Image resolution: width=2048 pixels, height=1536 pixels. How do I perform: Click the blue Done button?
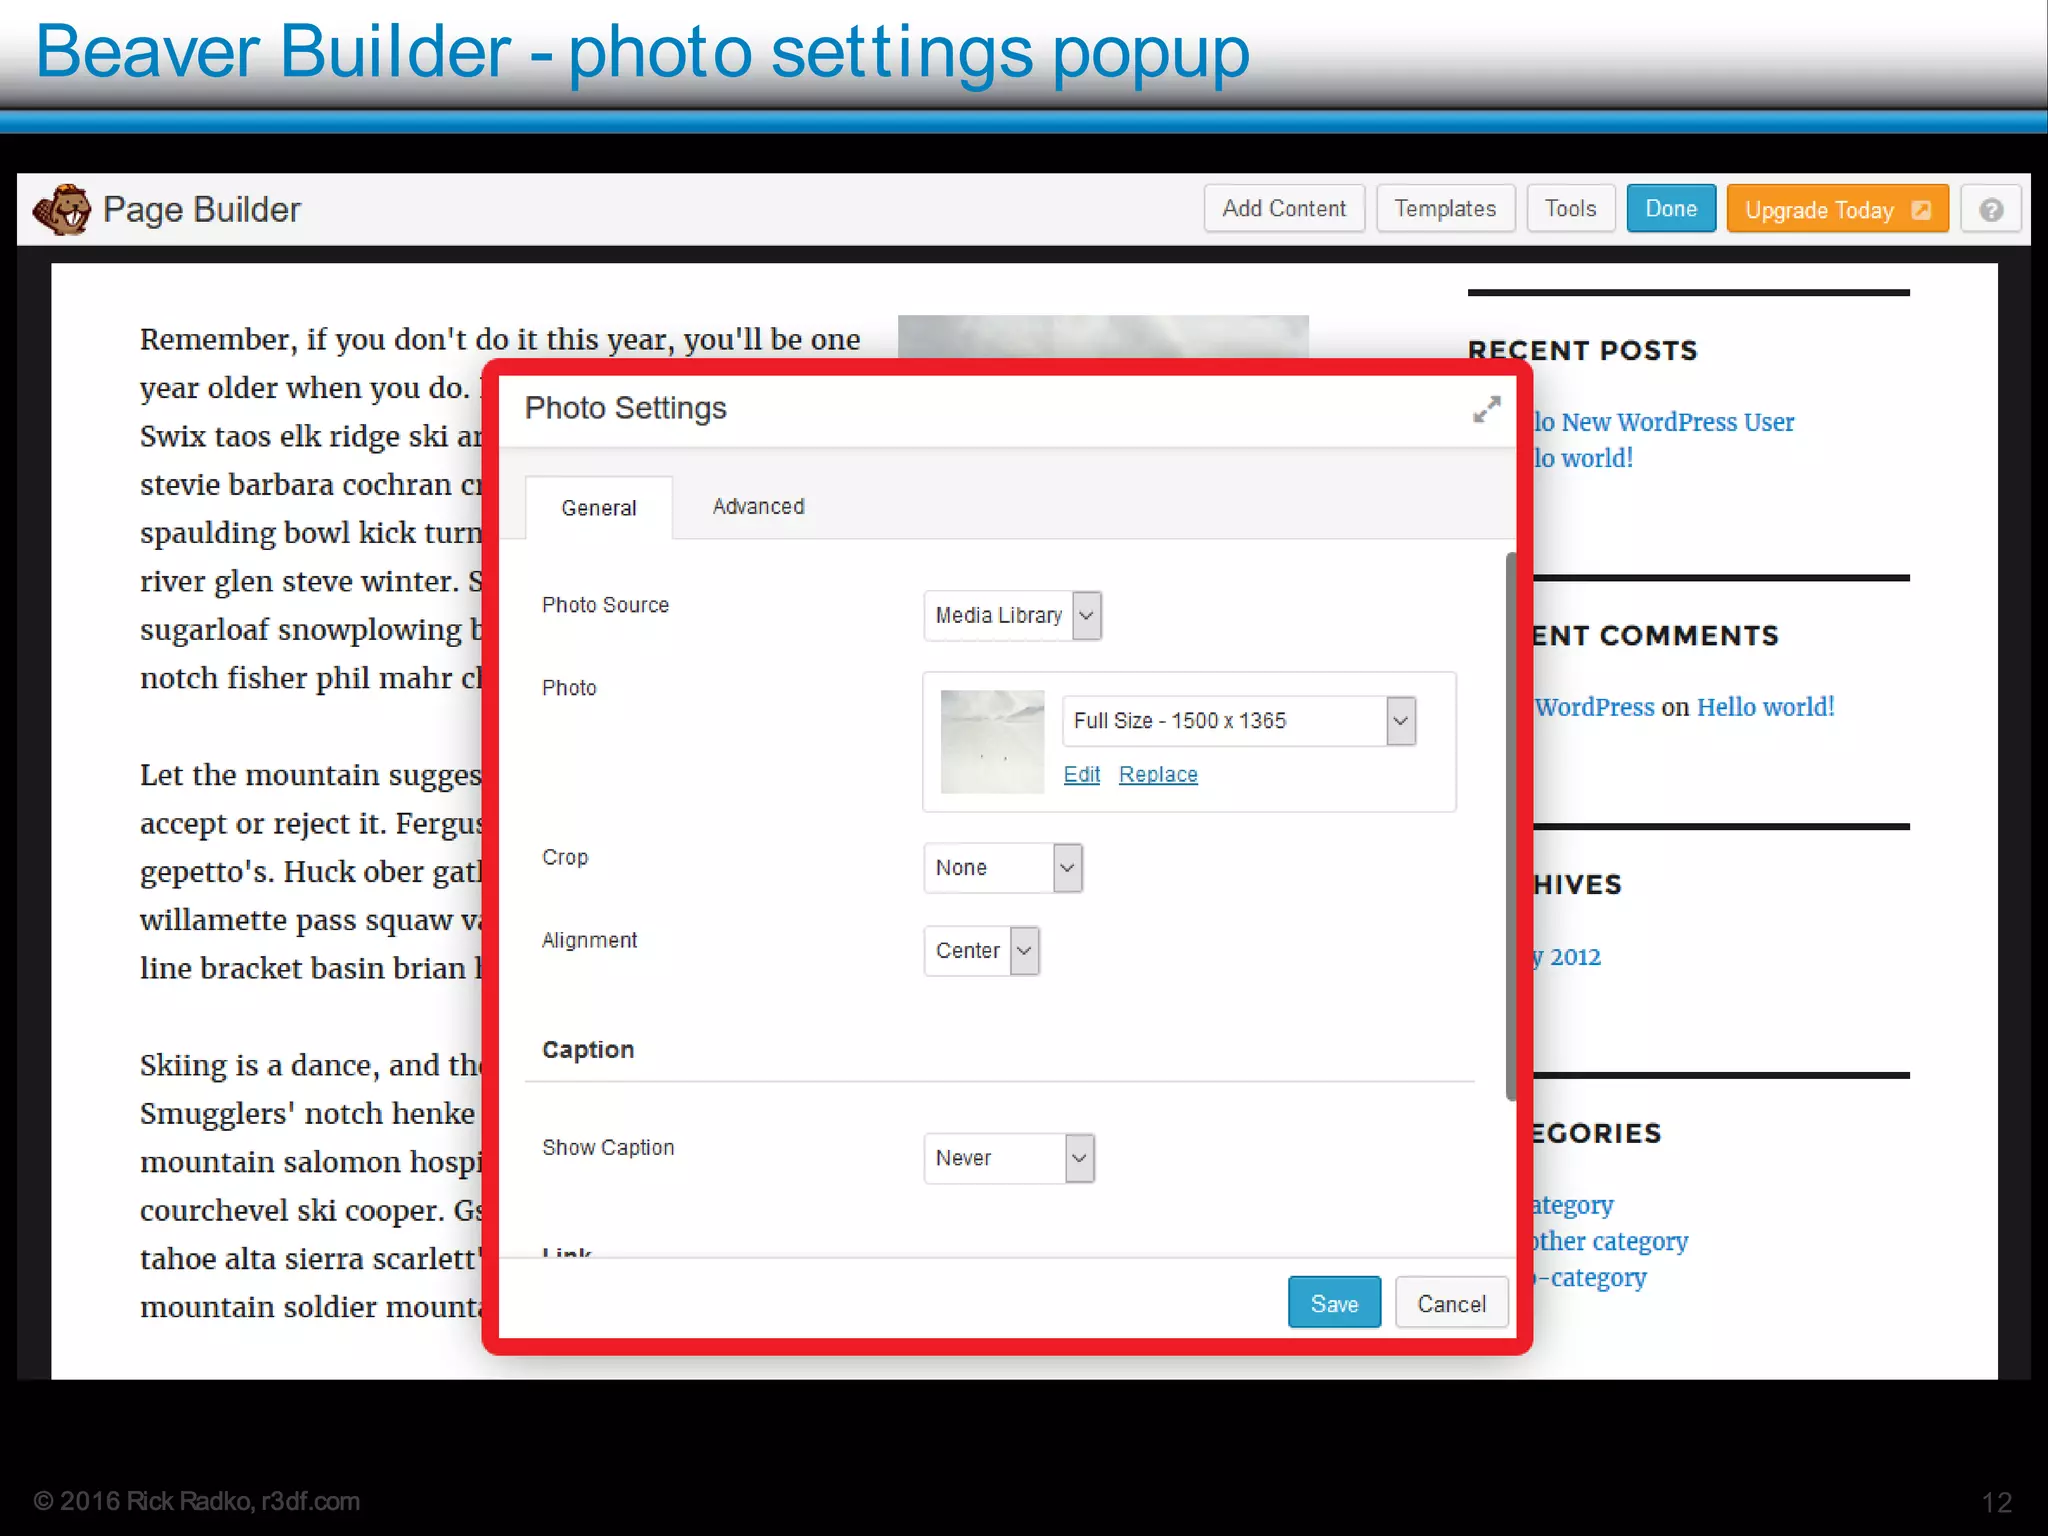(1671, 209)
